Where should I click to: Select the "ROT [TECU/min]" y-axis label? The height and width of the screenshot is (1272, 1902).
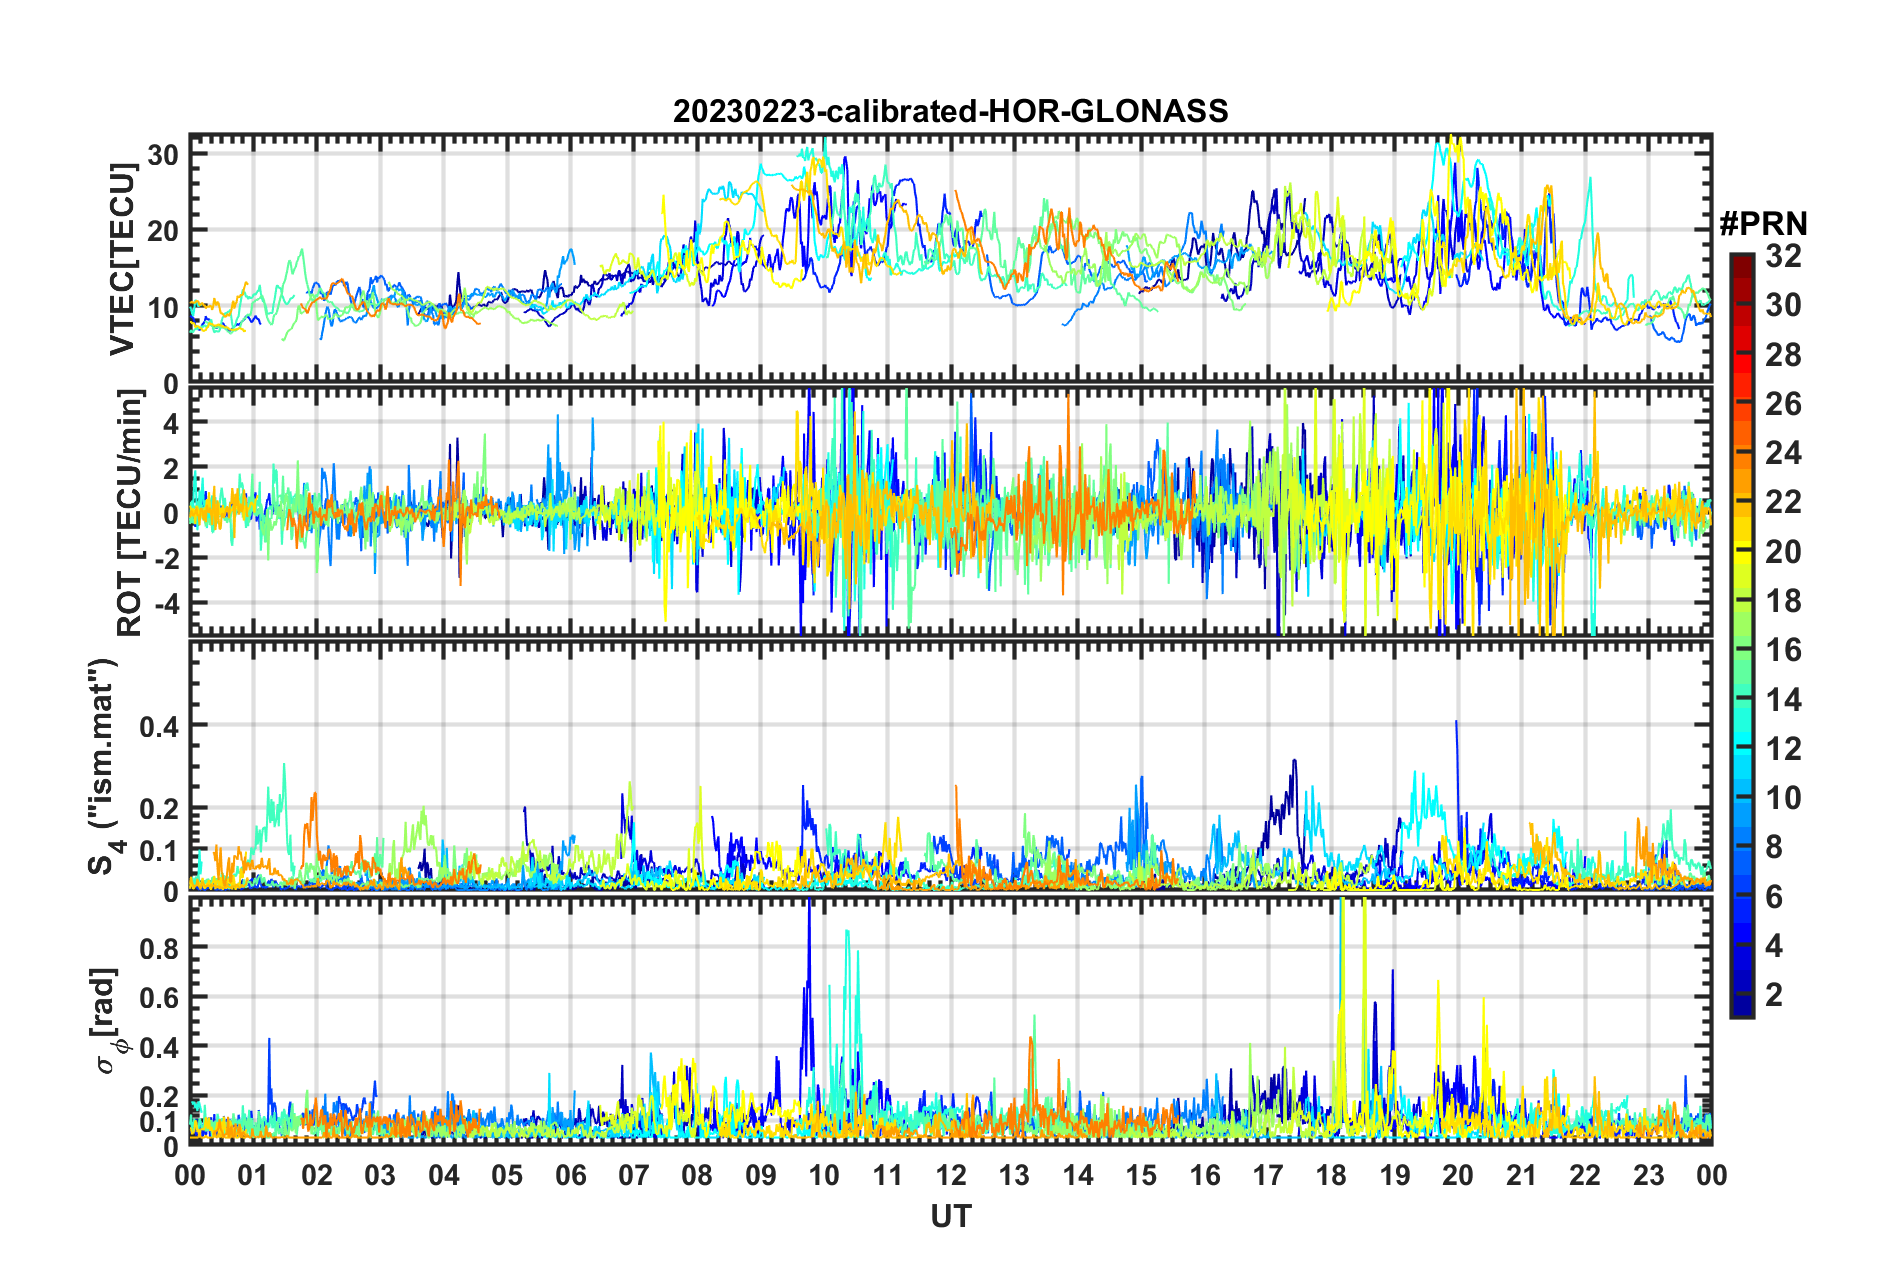click(130, 513)
